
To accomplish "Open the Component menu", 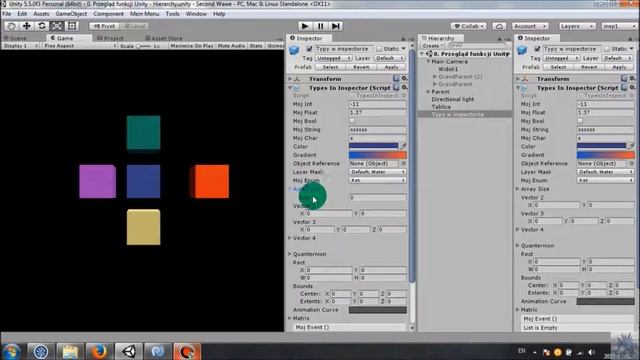I will point(108,14).
